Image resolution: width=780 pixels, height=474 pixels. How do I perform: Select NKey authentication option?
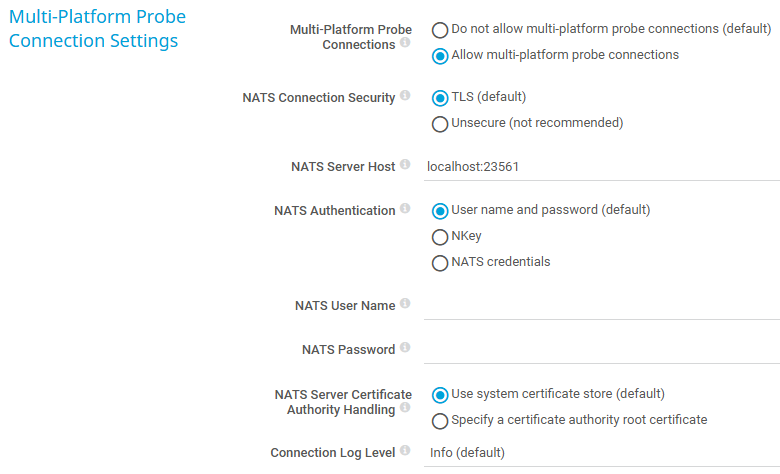click(x=440, y=237)
